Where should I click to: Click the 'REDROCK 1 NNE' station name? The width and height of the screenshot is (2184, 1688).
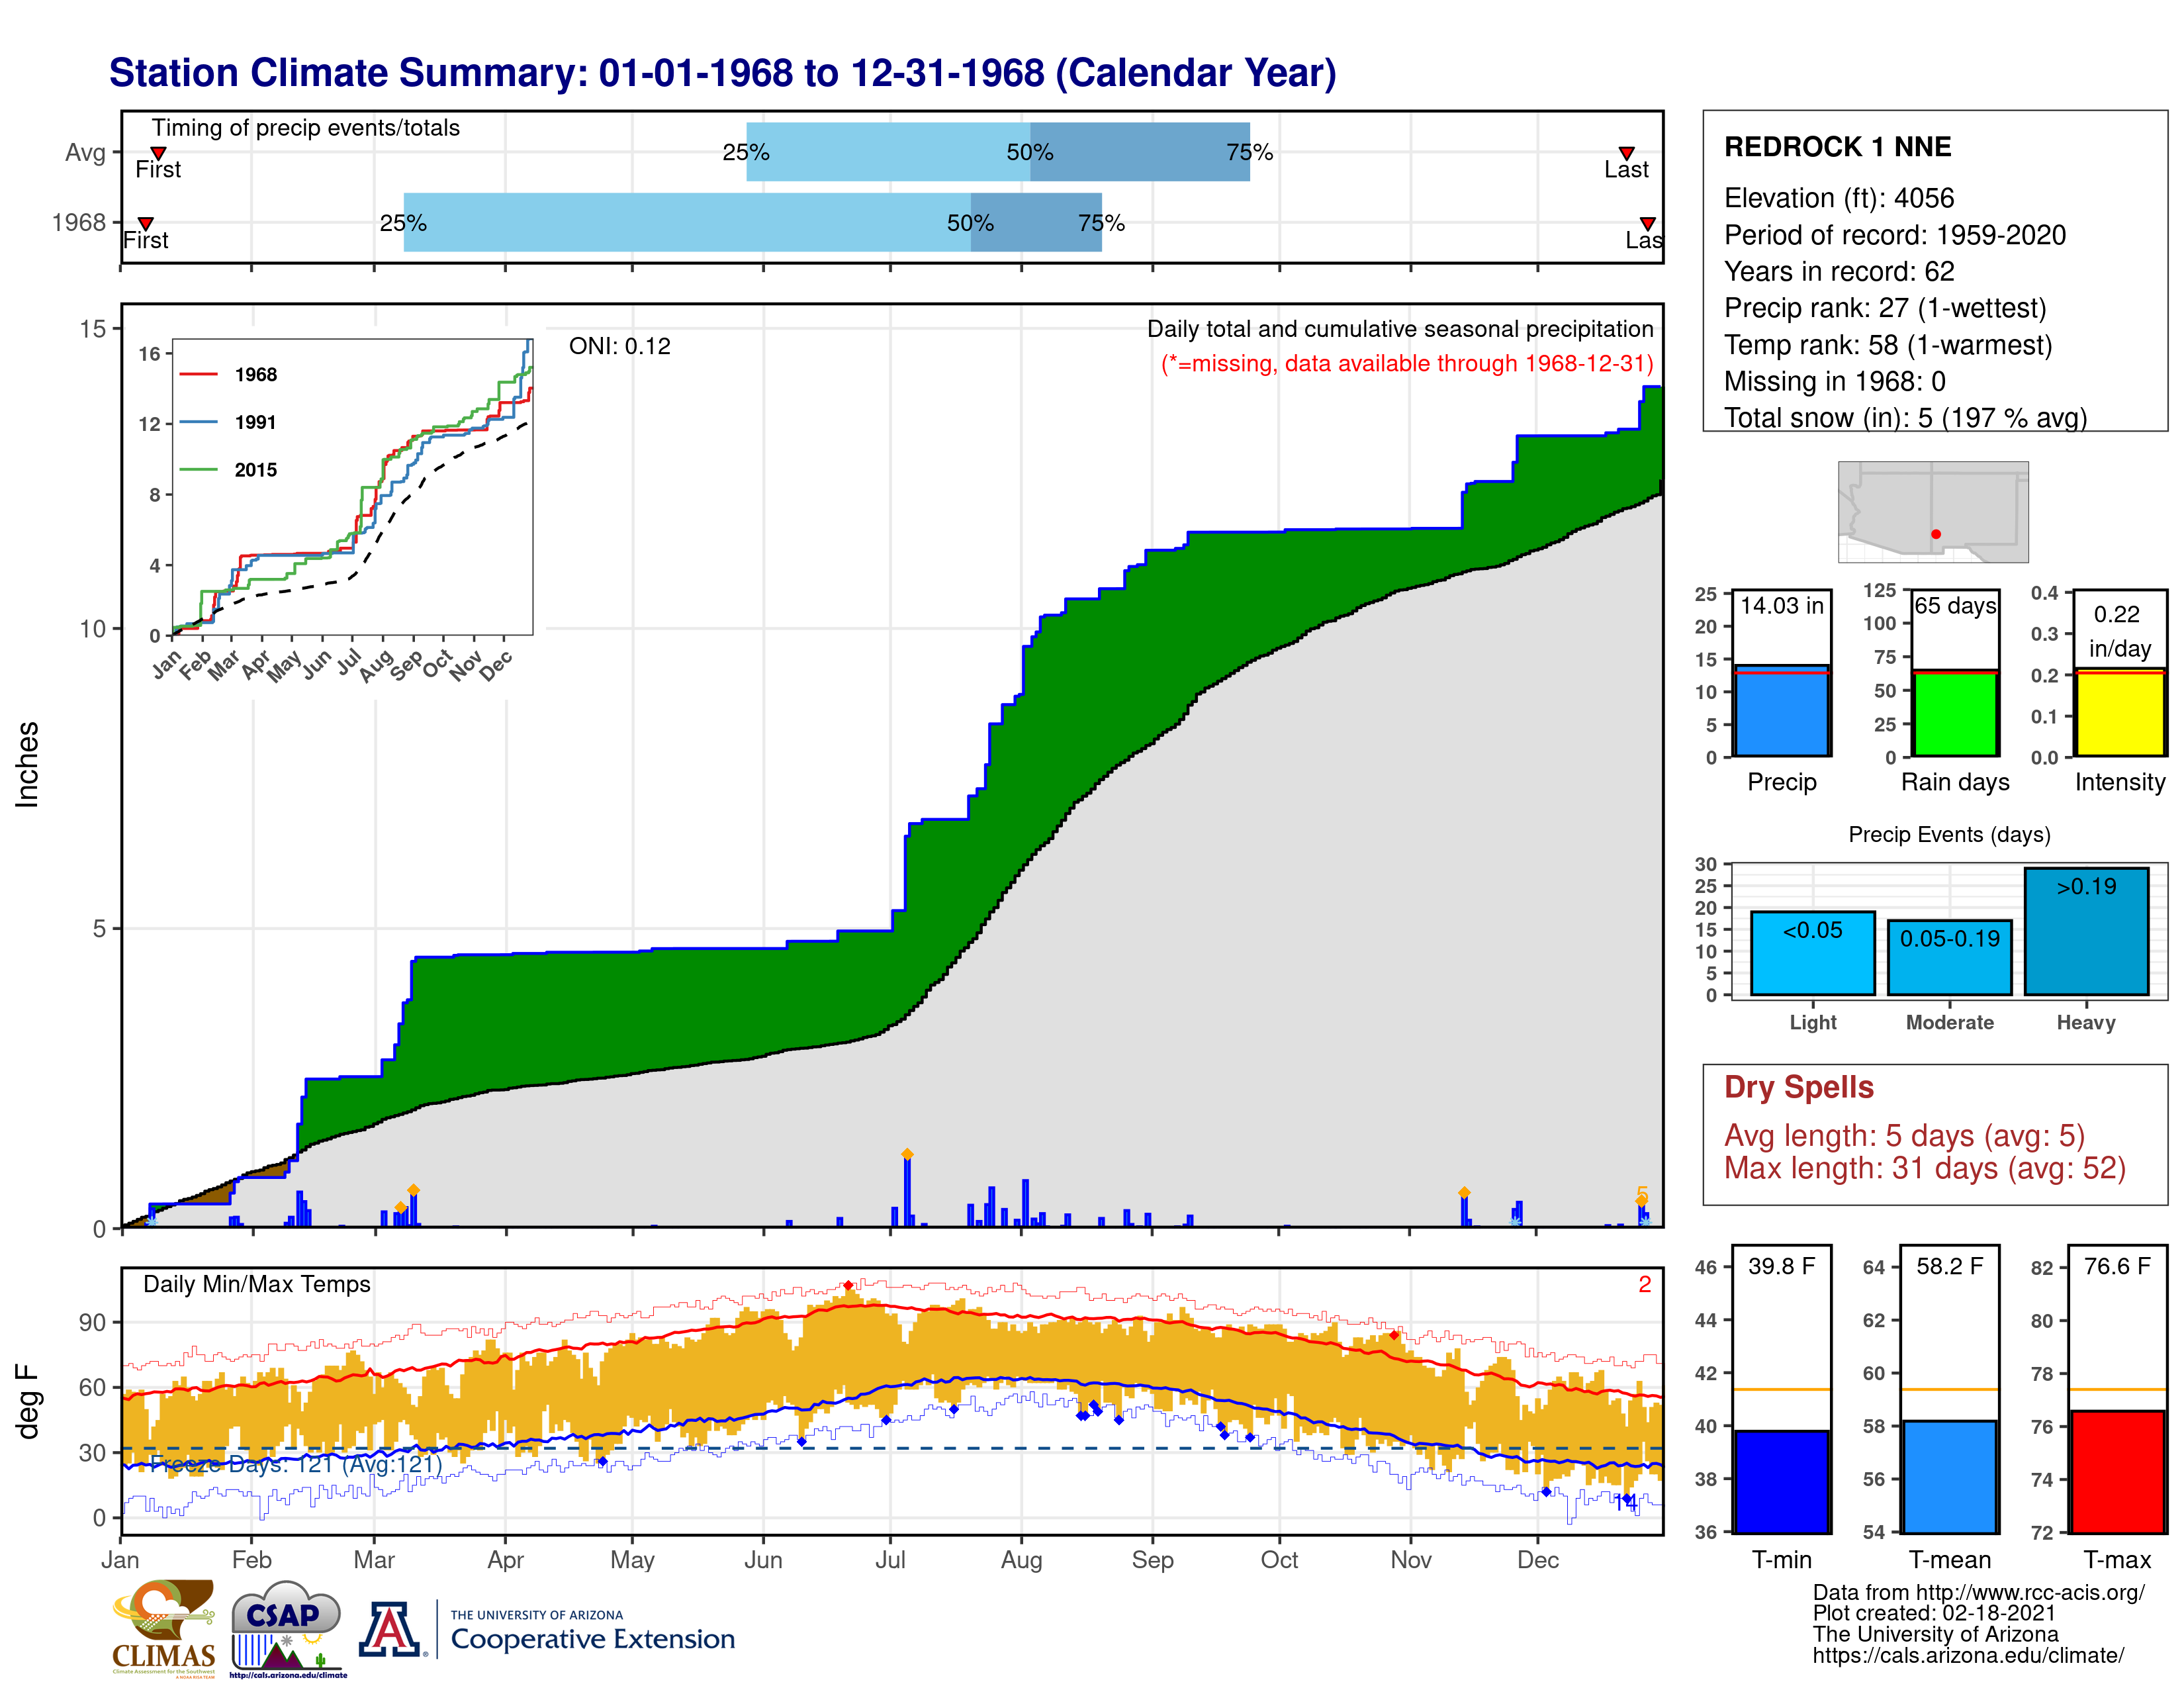1837,147
